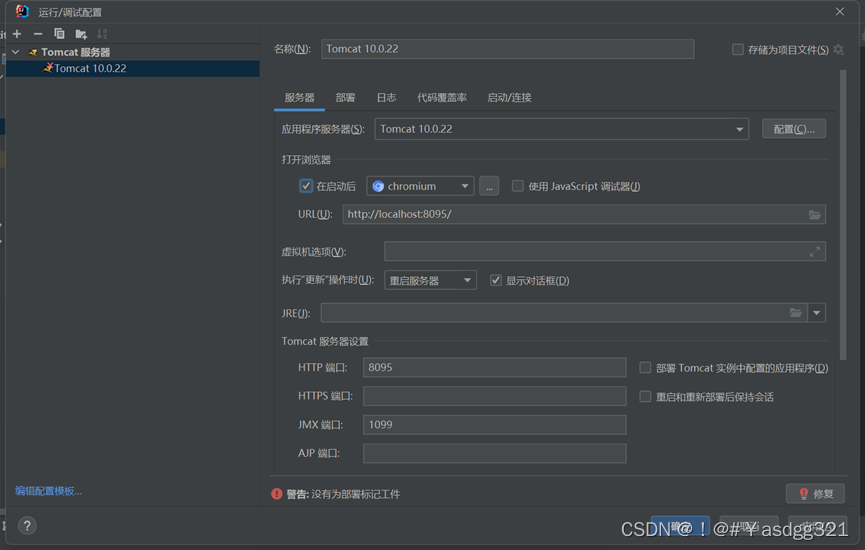Enable 存储为项目文件 checkbox
Image resolution: width=865 pixels, height=550 pixels.
[738, 50]
